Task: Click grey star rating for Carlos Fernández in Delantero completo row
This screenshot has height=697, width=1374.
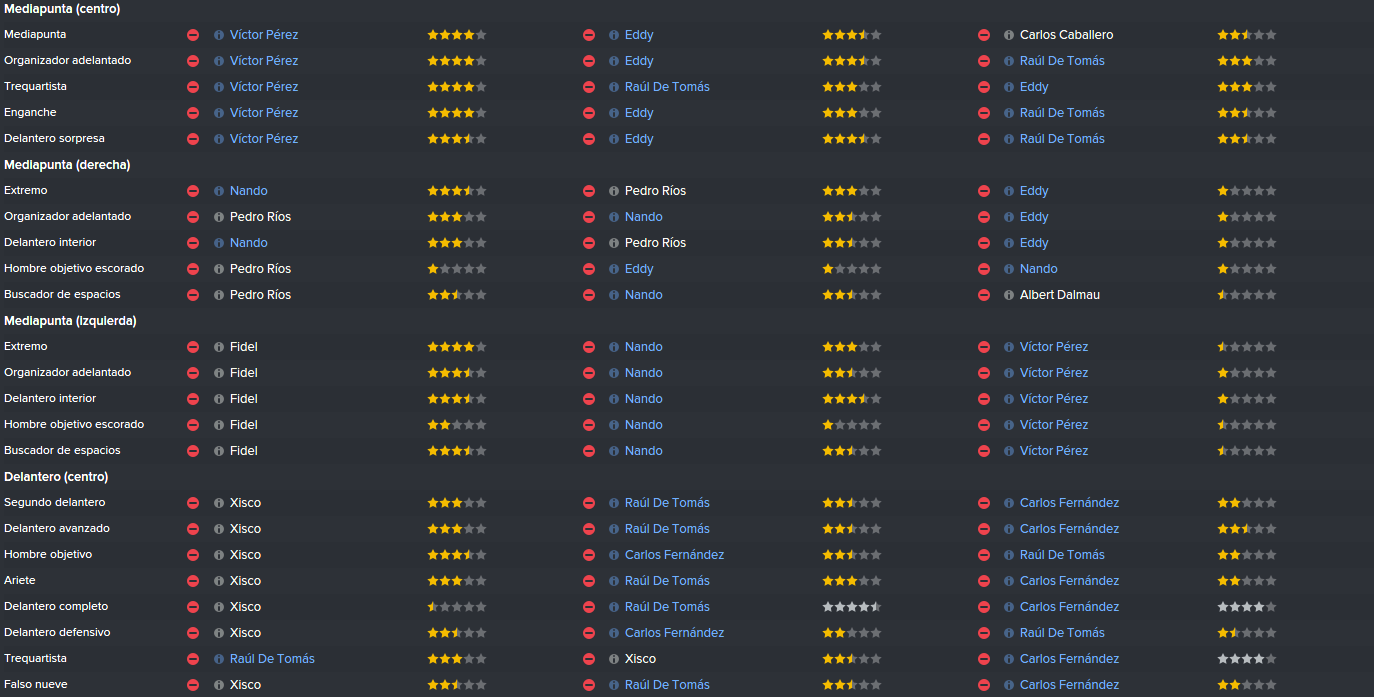Action: click(x=1247, y=607)
